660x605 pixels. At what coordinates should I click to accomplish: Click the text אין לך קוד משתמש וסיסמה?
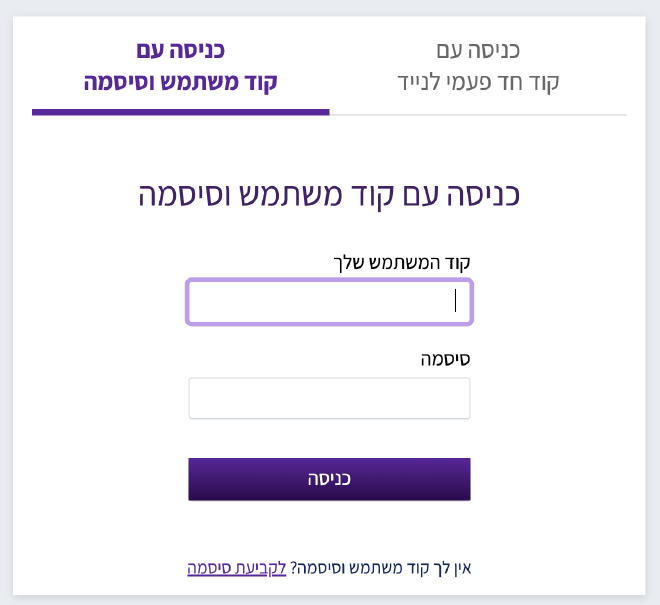(381, 568)
